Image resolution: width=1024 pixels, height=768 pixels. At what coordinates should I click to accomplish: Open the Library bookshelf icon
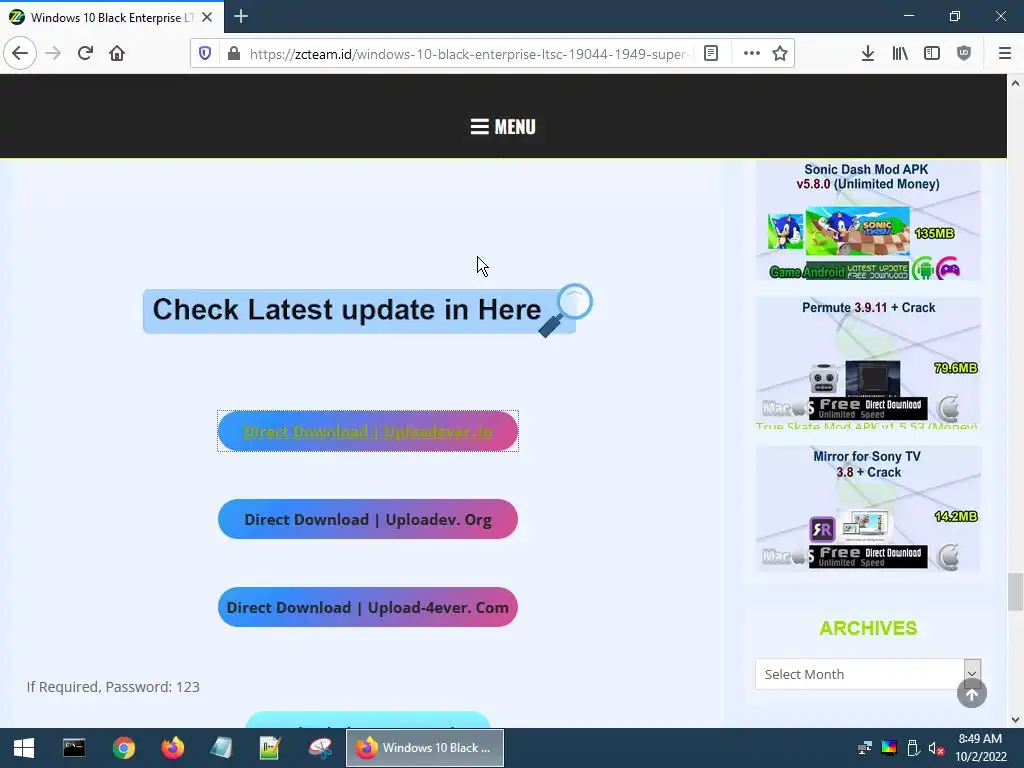coord(900,54)
